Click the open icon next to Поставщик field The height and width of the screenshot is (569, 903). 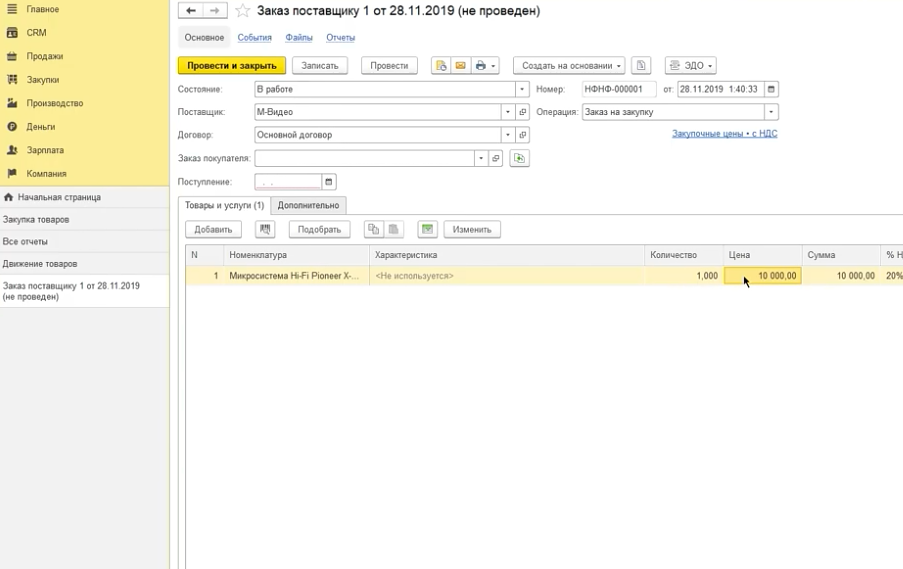pyautogui.click(x=523, y=113)
